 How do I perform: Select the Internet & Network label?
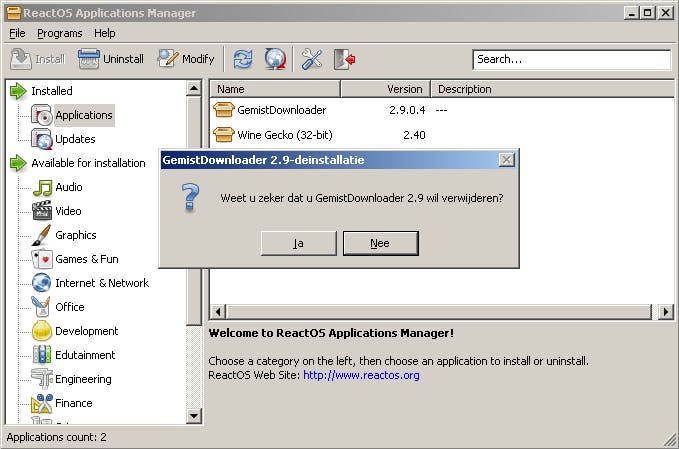[102, 283]
